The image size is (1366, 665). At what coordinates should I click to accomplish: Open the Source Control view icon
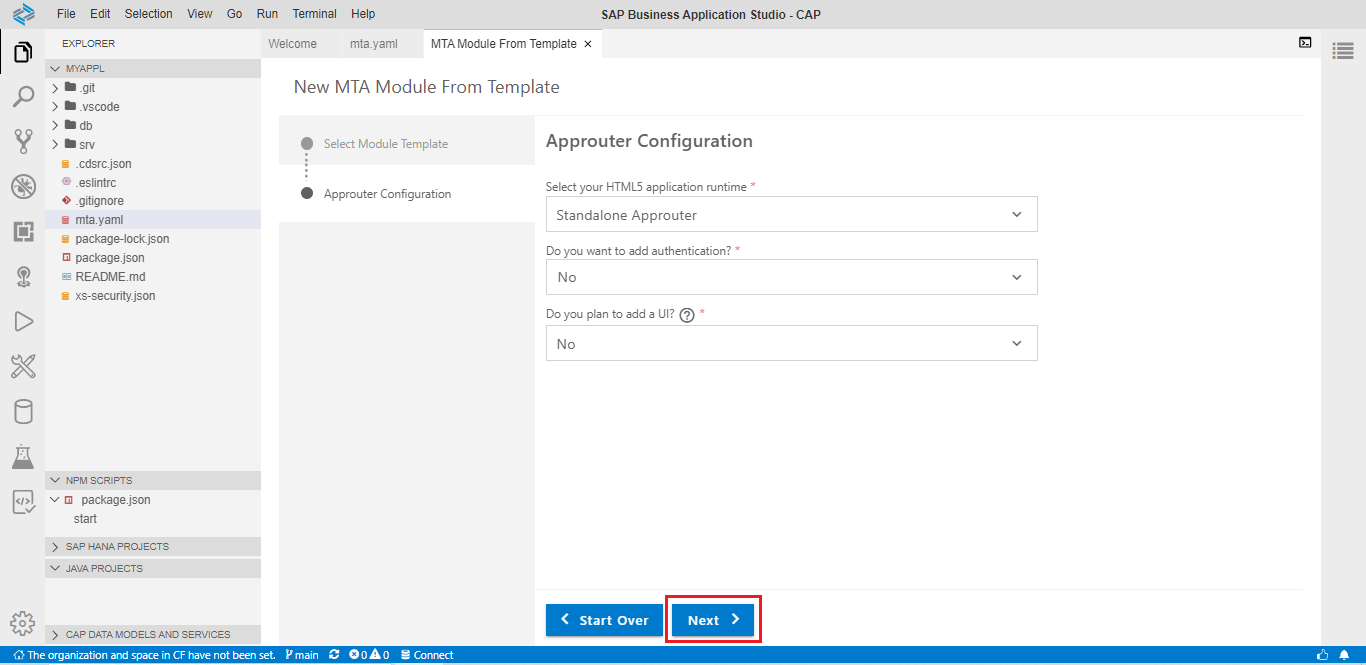point(22,141)
